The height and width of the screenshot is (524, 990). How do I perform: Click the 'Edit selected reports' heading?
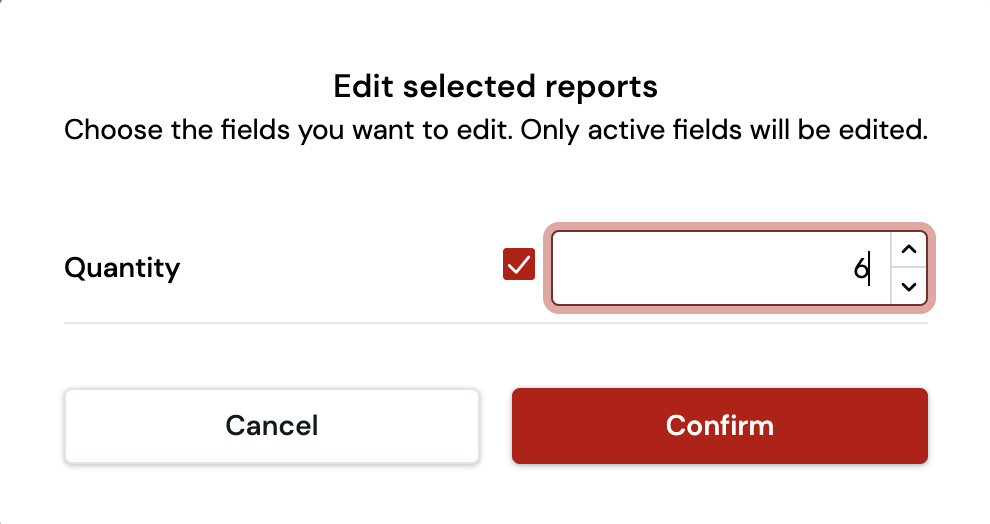pos(495,87)
